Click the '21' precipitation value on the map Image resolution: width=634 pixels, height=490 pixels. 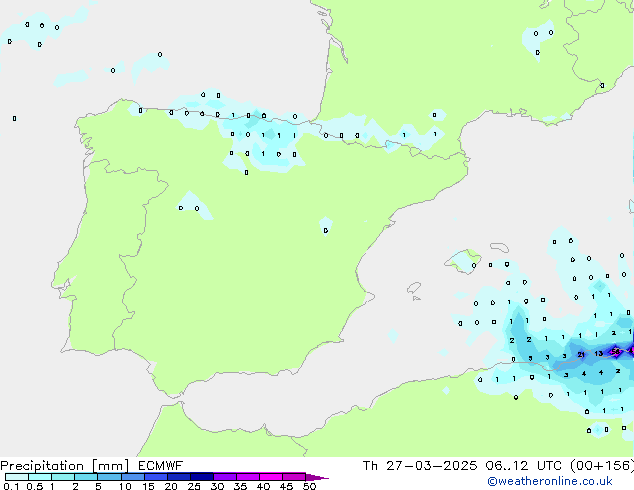click(x=581, y=355)
